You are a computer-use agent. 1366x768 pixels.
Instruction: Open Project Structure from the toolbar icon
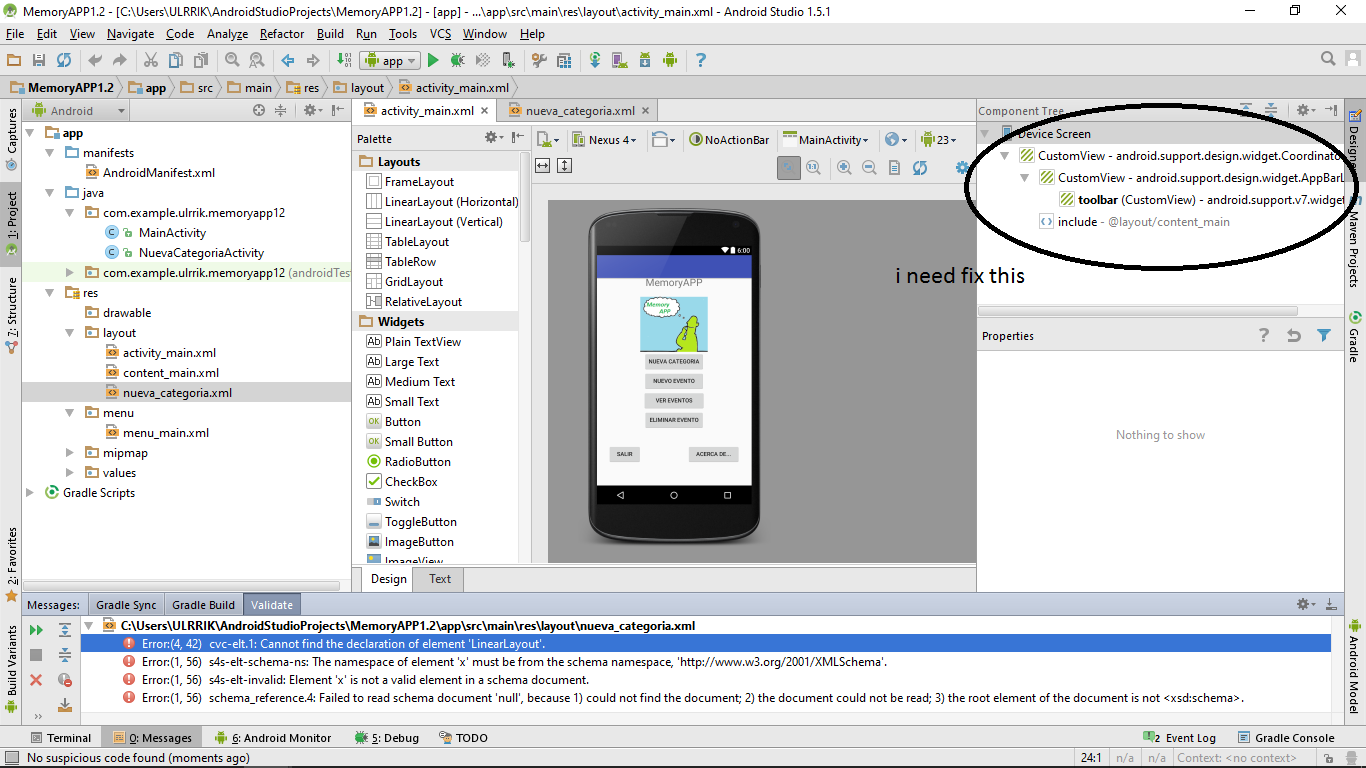pos(564,61)
